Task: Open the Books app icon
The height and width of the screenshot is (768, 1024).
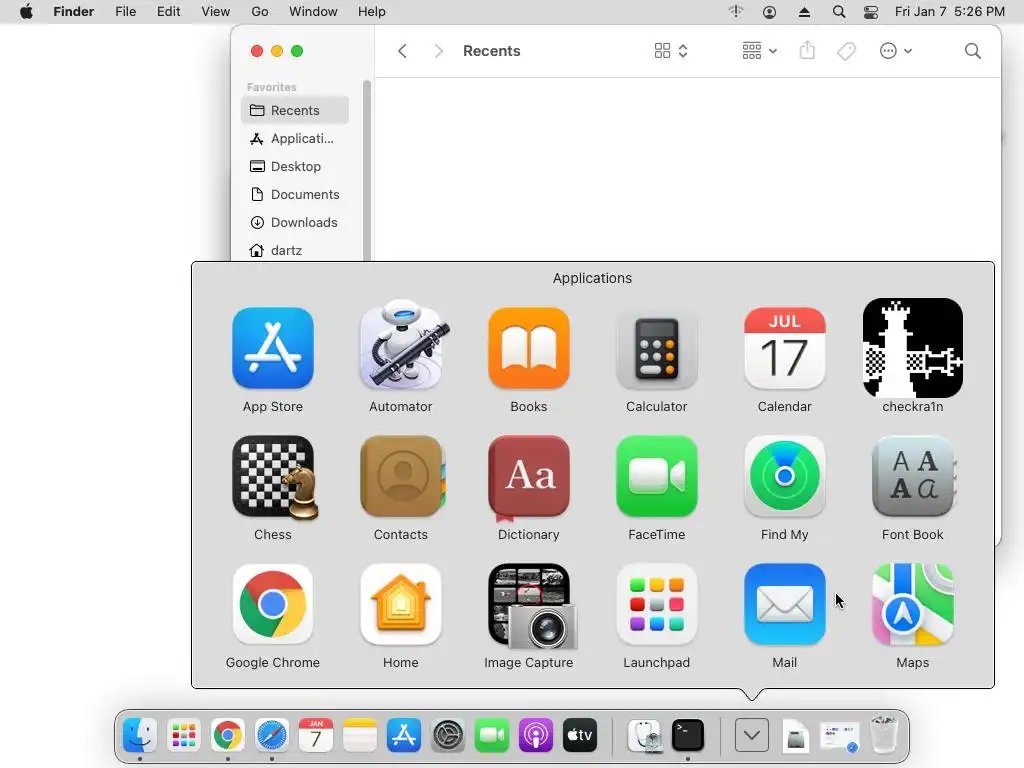Action: tap(528, 348)
